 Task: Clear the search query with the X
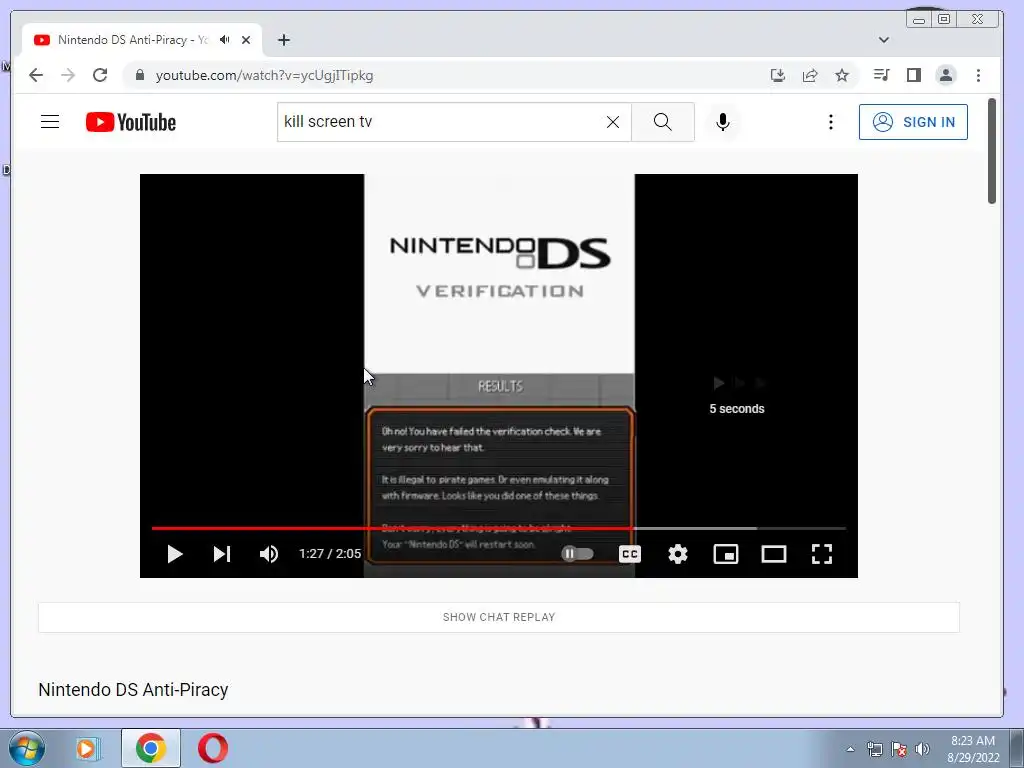pyautogui.click(x=613, y=122)
